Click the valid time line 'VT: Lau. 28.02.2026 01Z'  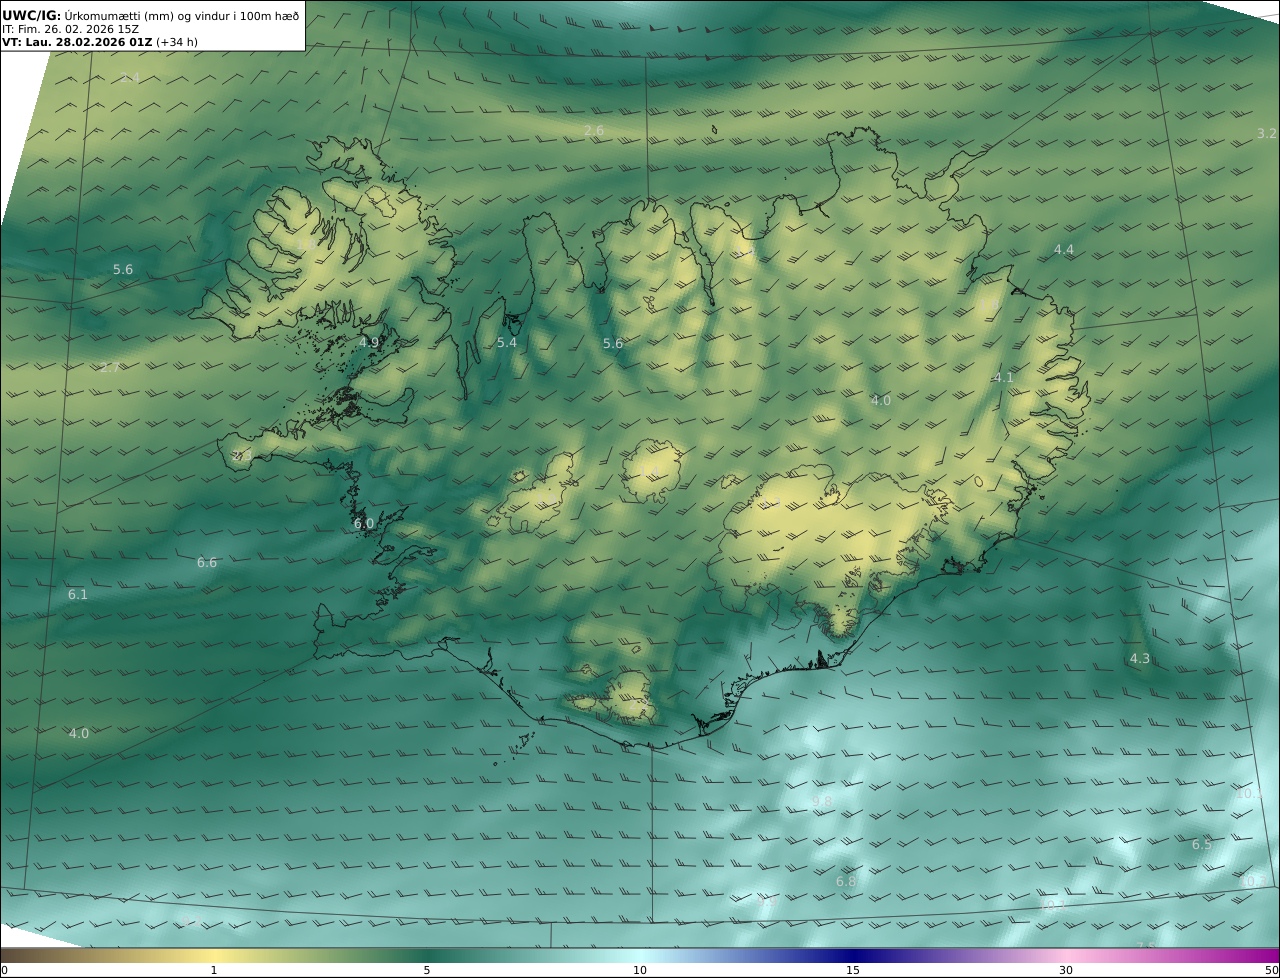tap(77, 43)
